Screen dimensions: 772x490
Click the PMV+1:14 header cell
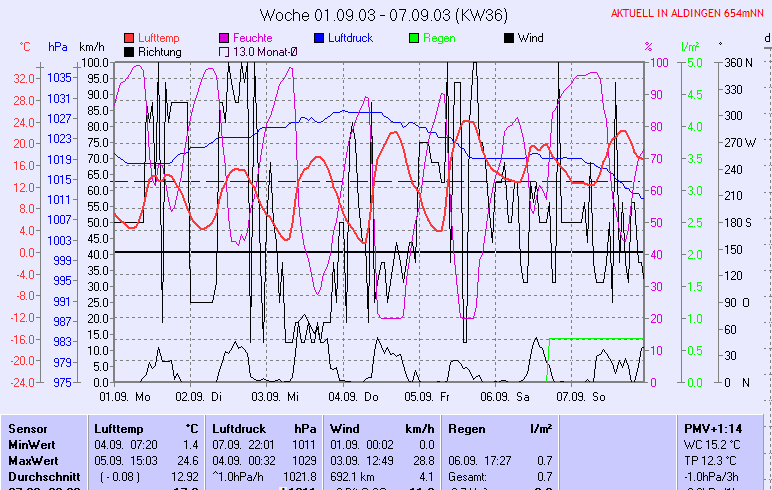(711, 428)
